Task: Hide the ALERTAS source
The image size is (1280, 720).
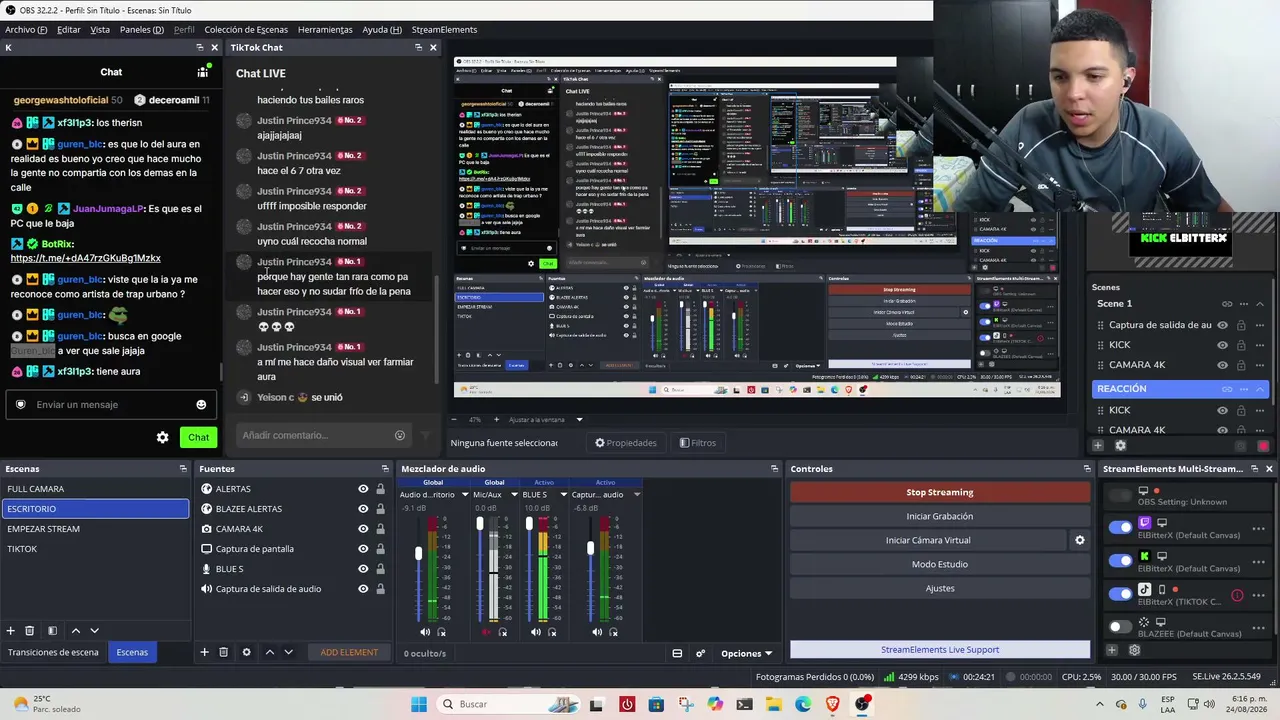Action: click(x=363, y=489)
